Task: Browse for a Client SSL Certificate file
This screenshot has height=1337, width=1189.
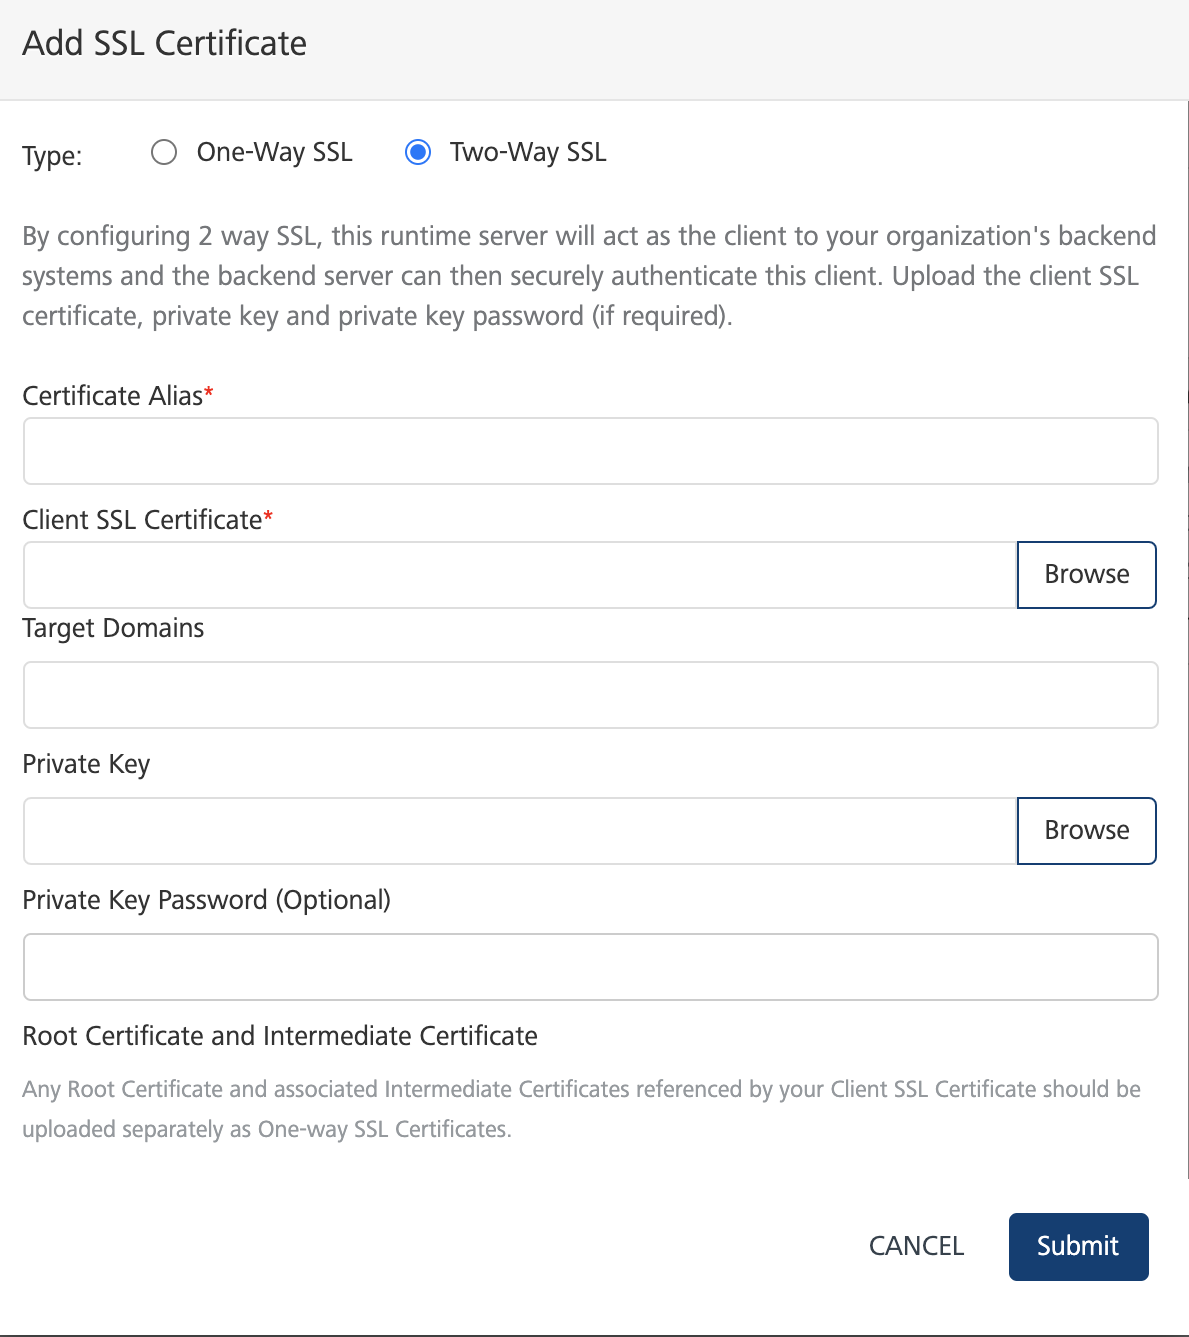Action: coord(1086,575)
